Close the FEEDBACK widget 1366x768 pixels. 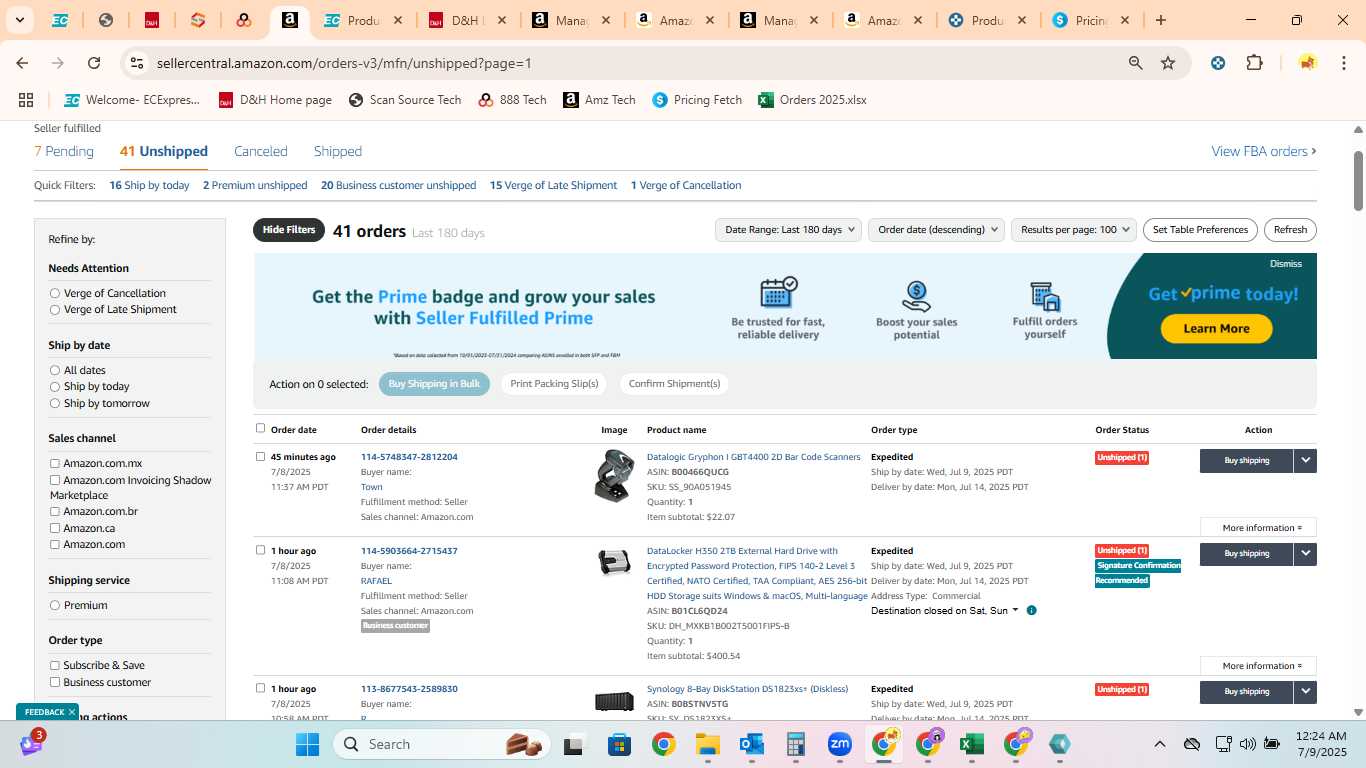(x=72, y=712)
